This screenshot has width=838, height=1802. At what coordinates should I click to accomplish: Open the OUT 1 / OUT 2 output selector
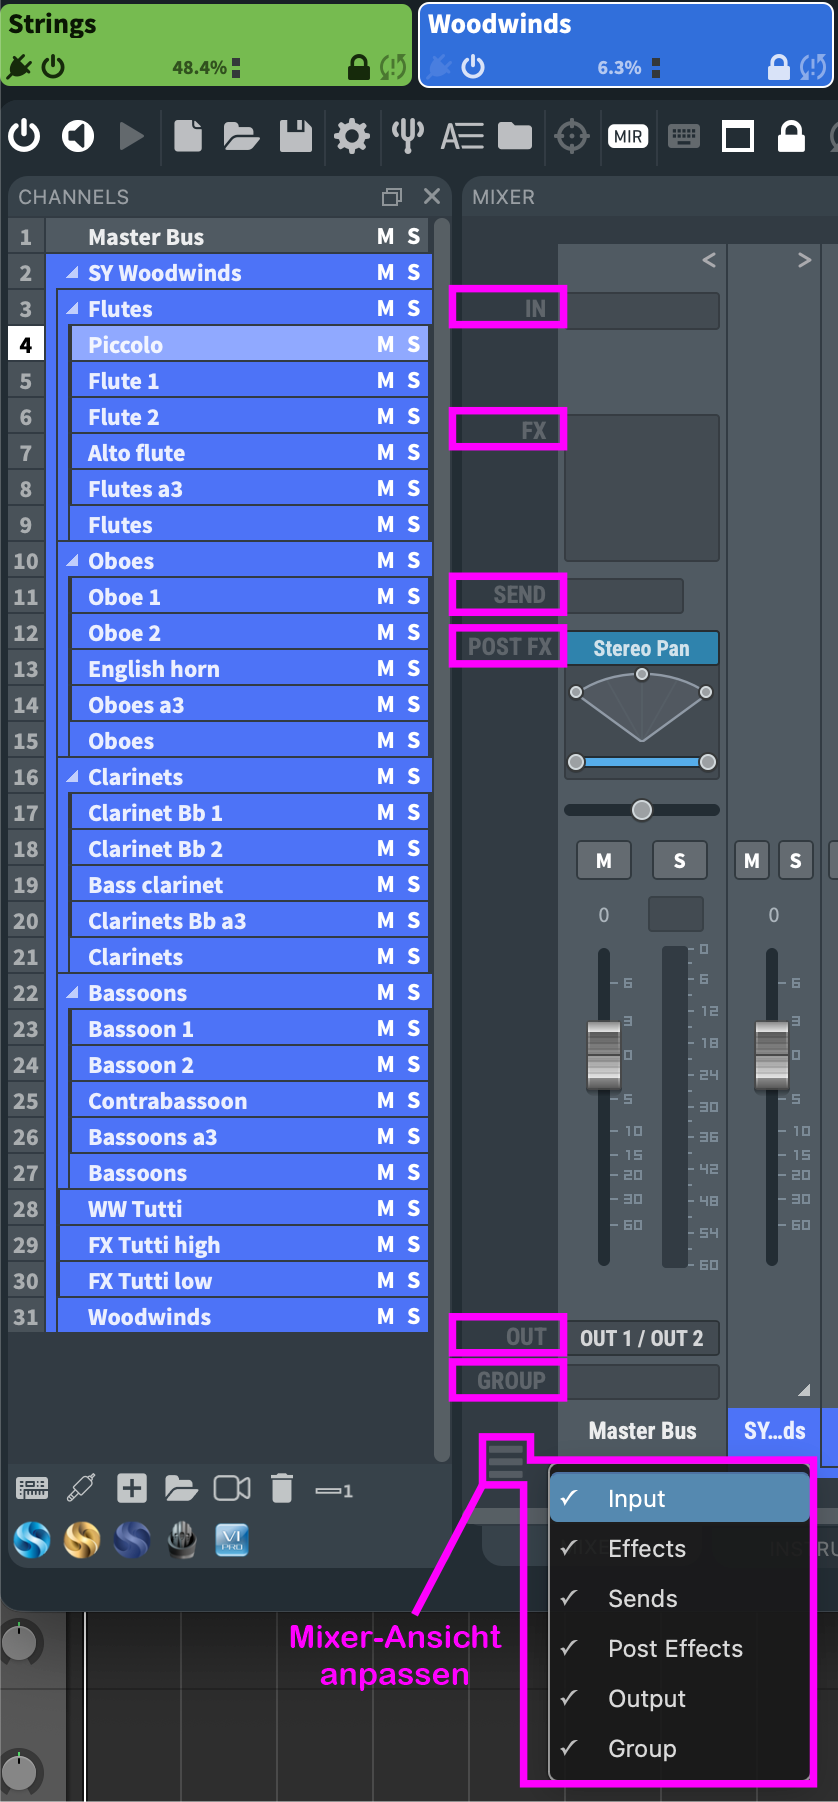coord(641,1338)
